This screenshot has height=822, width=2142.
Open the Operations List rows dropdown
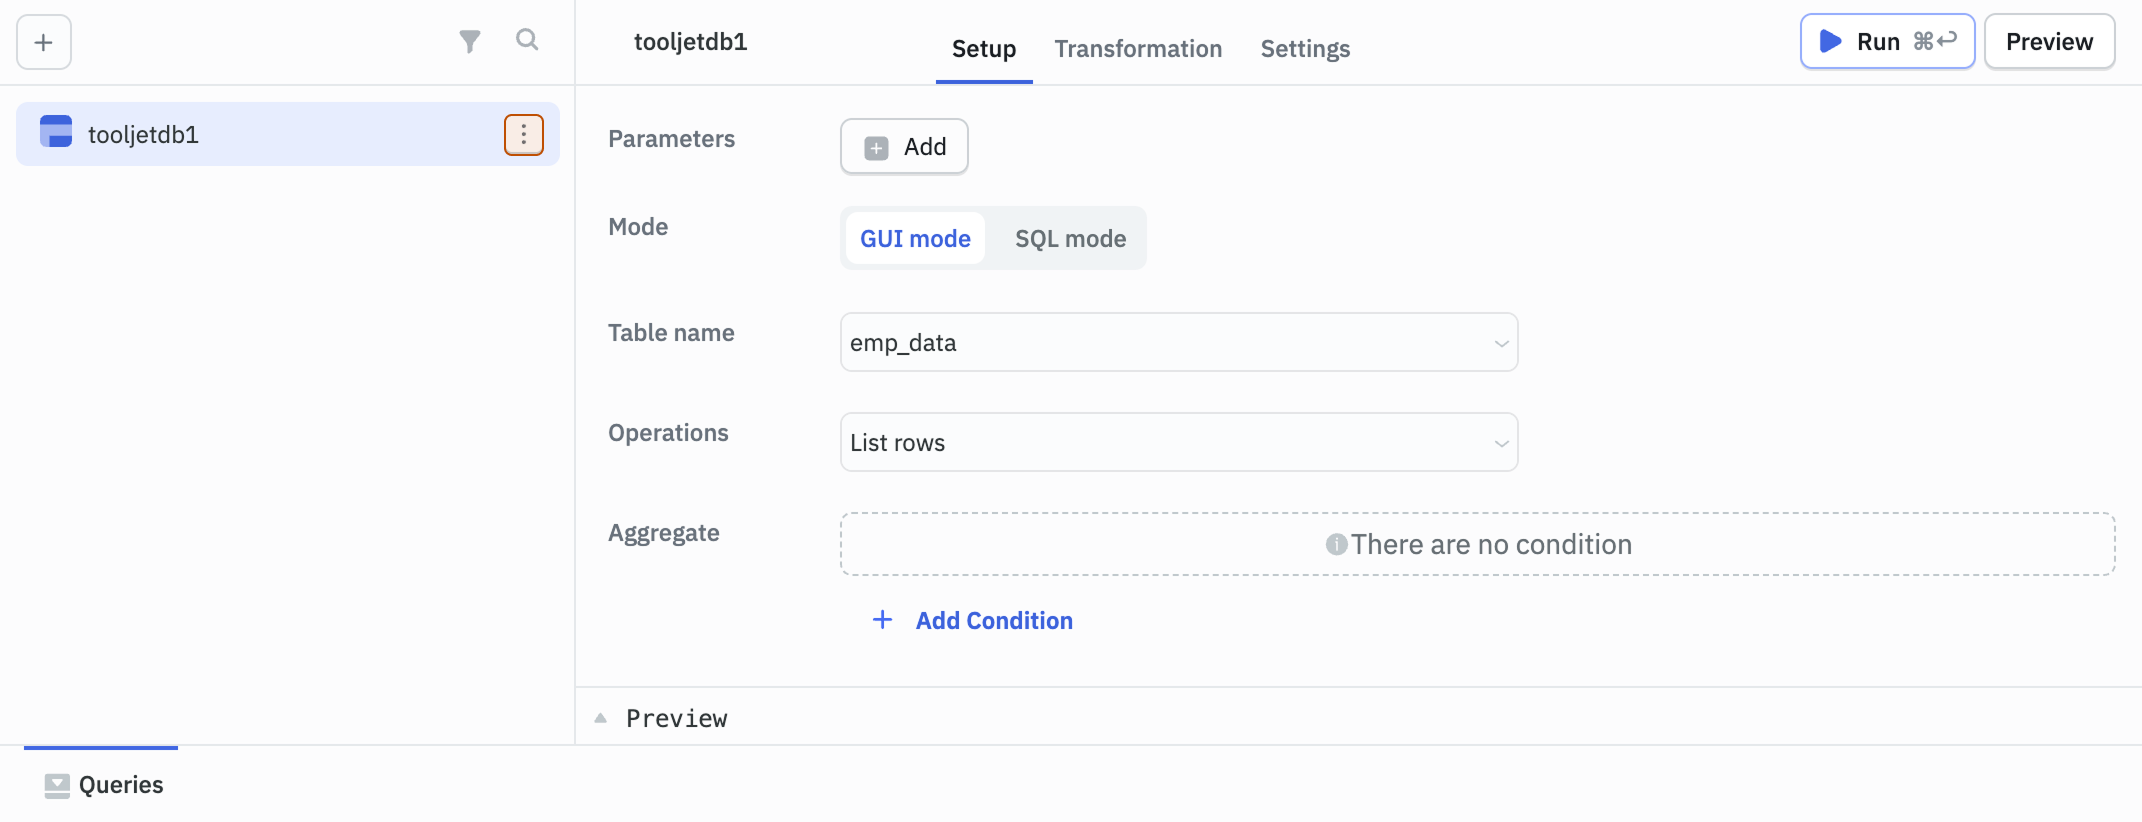[1179, 442]
